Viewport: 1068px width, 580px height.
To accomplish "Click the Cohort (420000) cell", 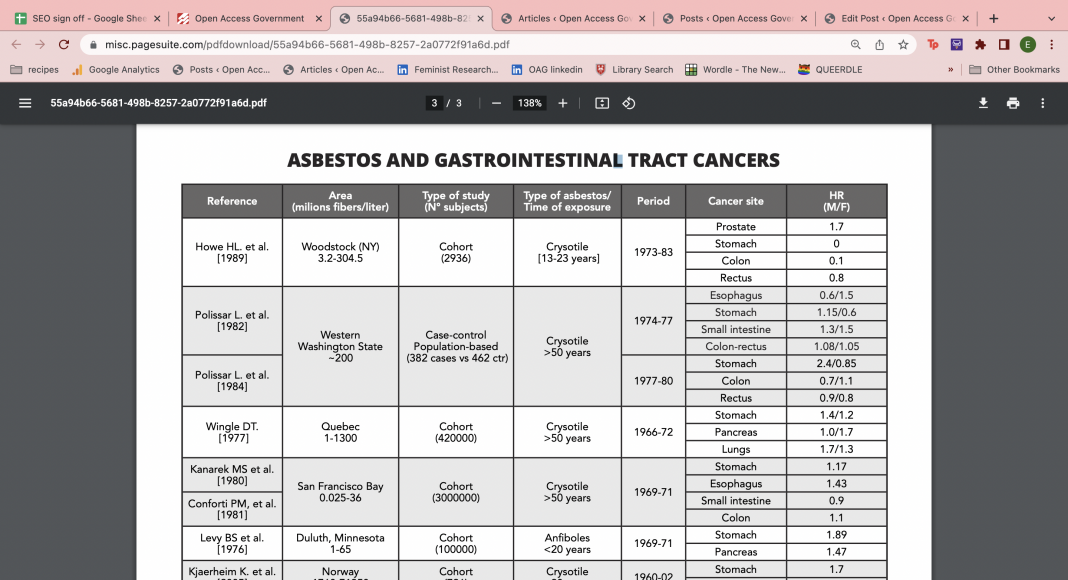I will 456,432.
